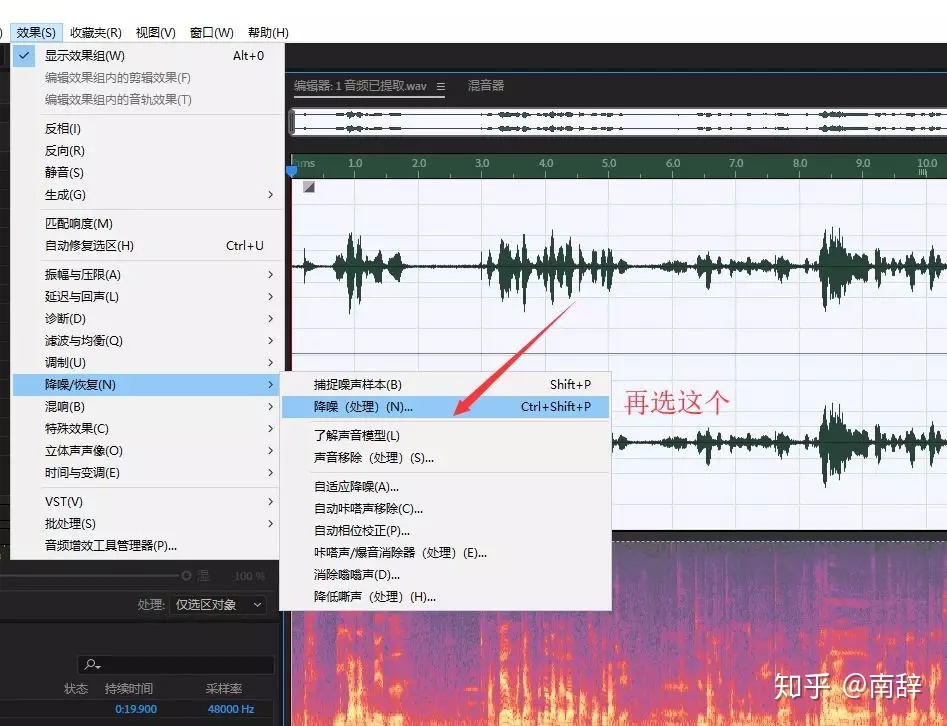
Task: Sort by 持续时间 column header
Action: pyautogui.click(x=129, y=689)
